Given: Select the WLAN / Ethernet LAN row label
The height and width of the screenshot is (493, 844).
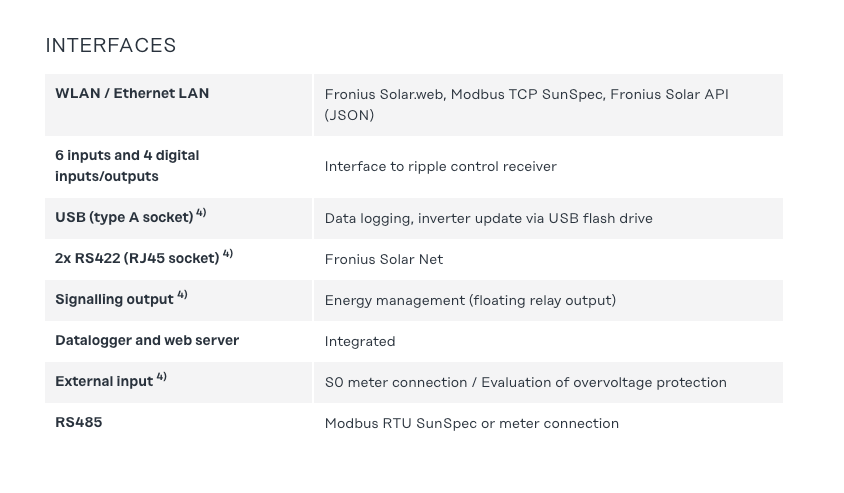Looking at the screenshot, I should tap(132, 93).
